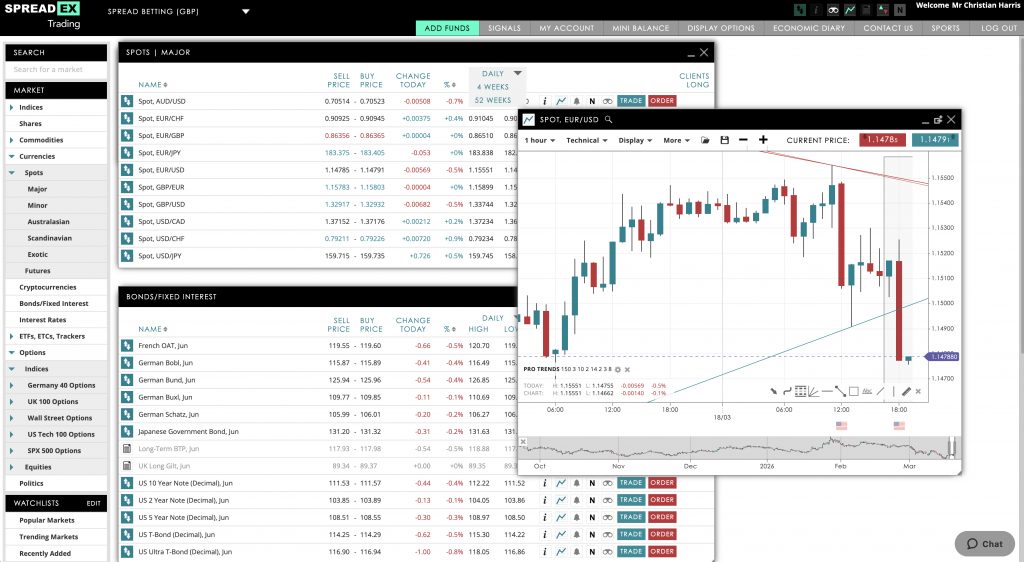Select Major under Spots tree
1024x562 pixels.
pyautogui.click(x=37, y=189)
